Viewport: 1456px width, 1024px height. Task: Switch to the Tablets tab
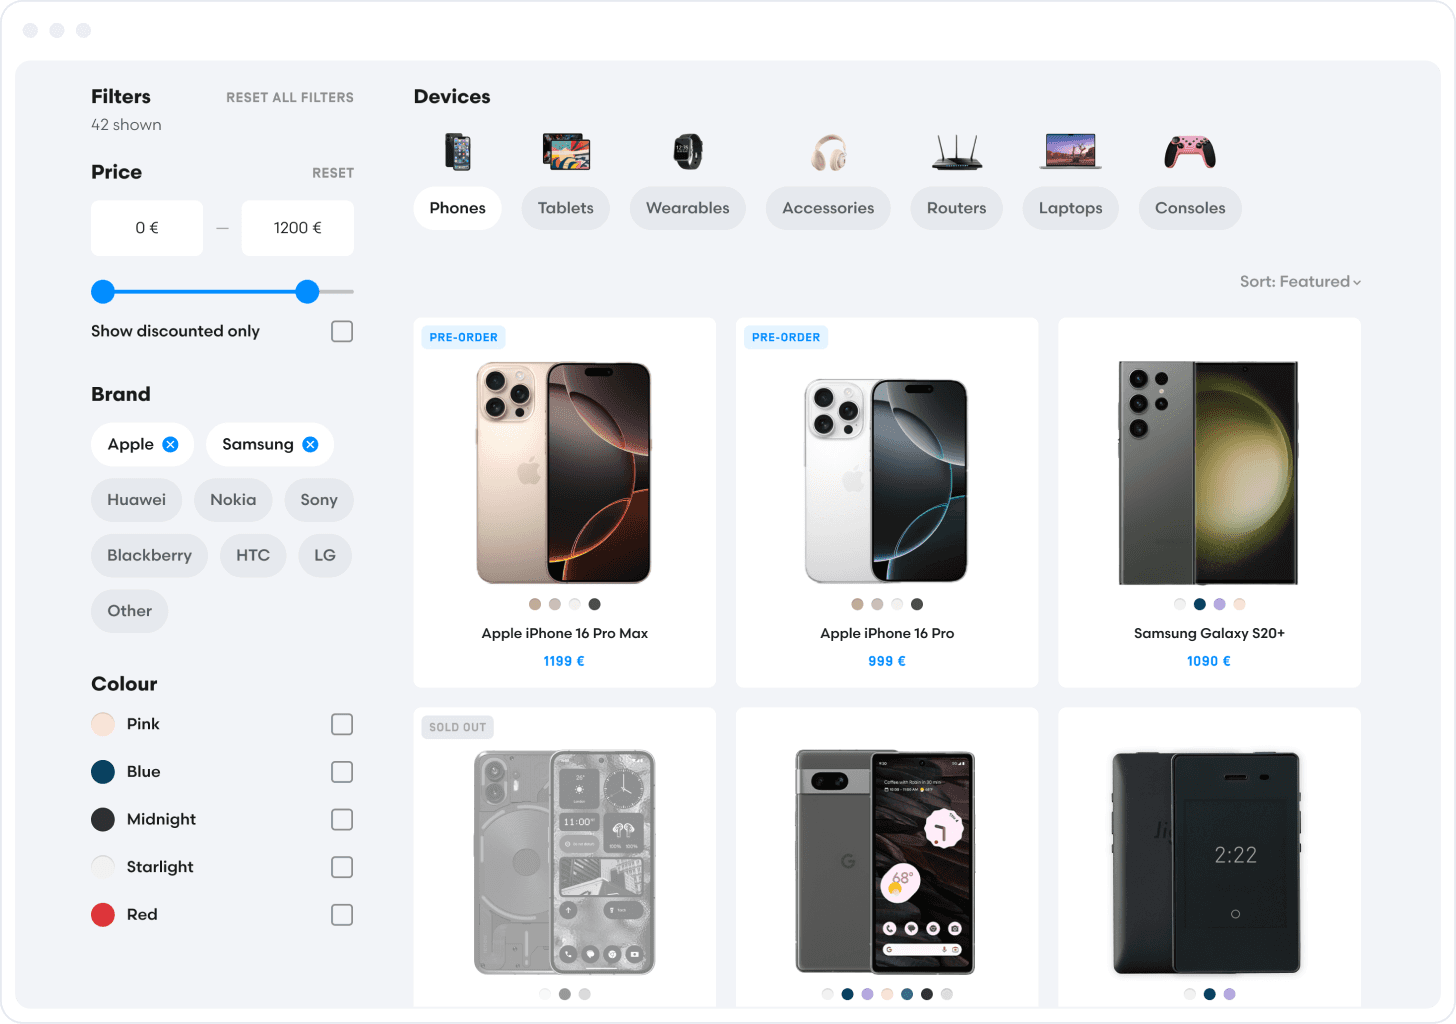tap(566, 208)
